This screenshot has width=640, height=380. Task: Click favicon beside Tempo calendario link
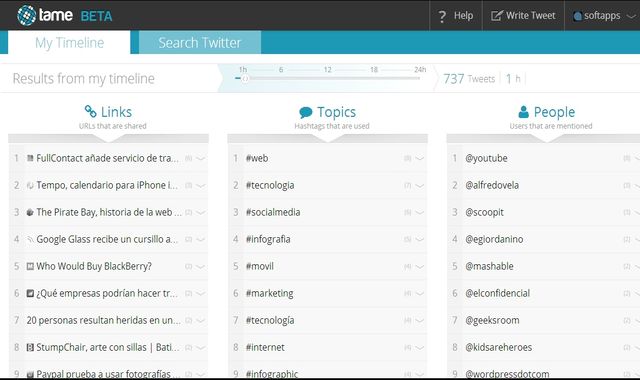pyautogui.click(x=30, y=185)
